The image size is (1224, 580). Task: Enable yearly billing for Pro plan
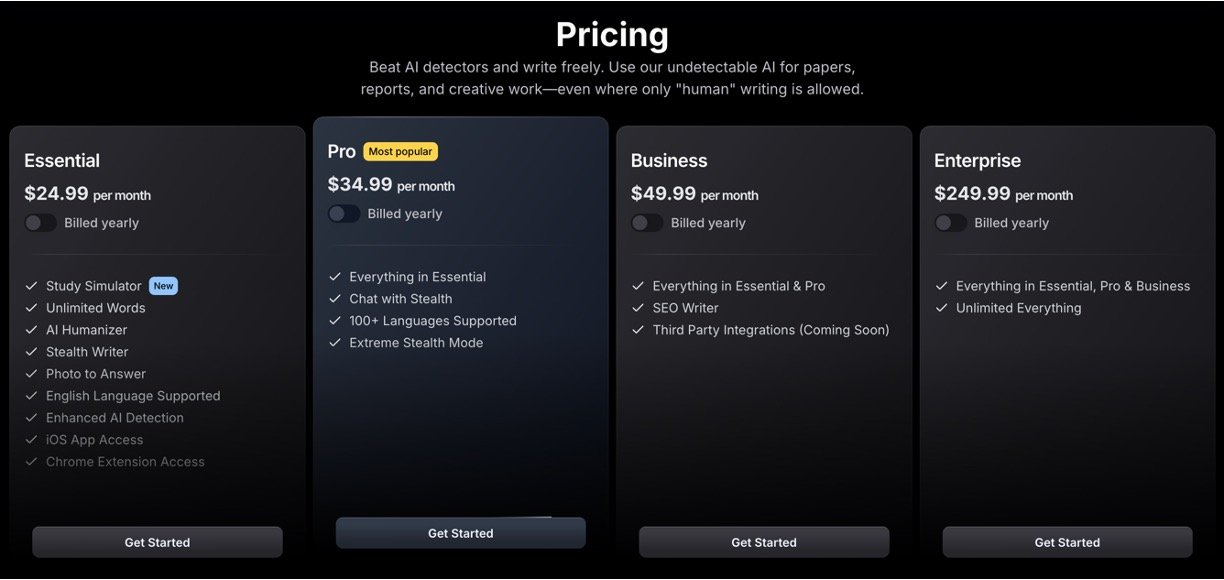click(343, 214)
